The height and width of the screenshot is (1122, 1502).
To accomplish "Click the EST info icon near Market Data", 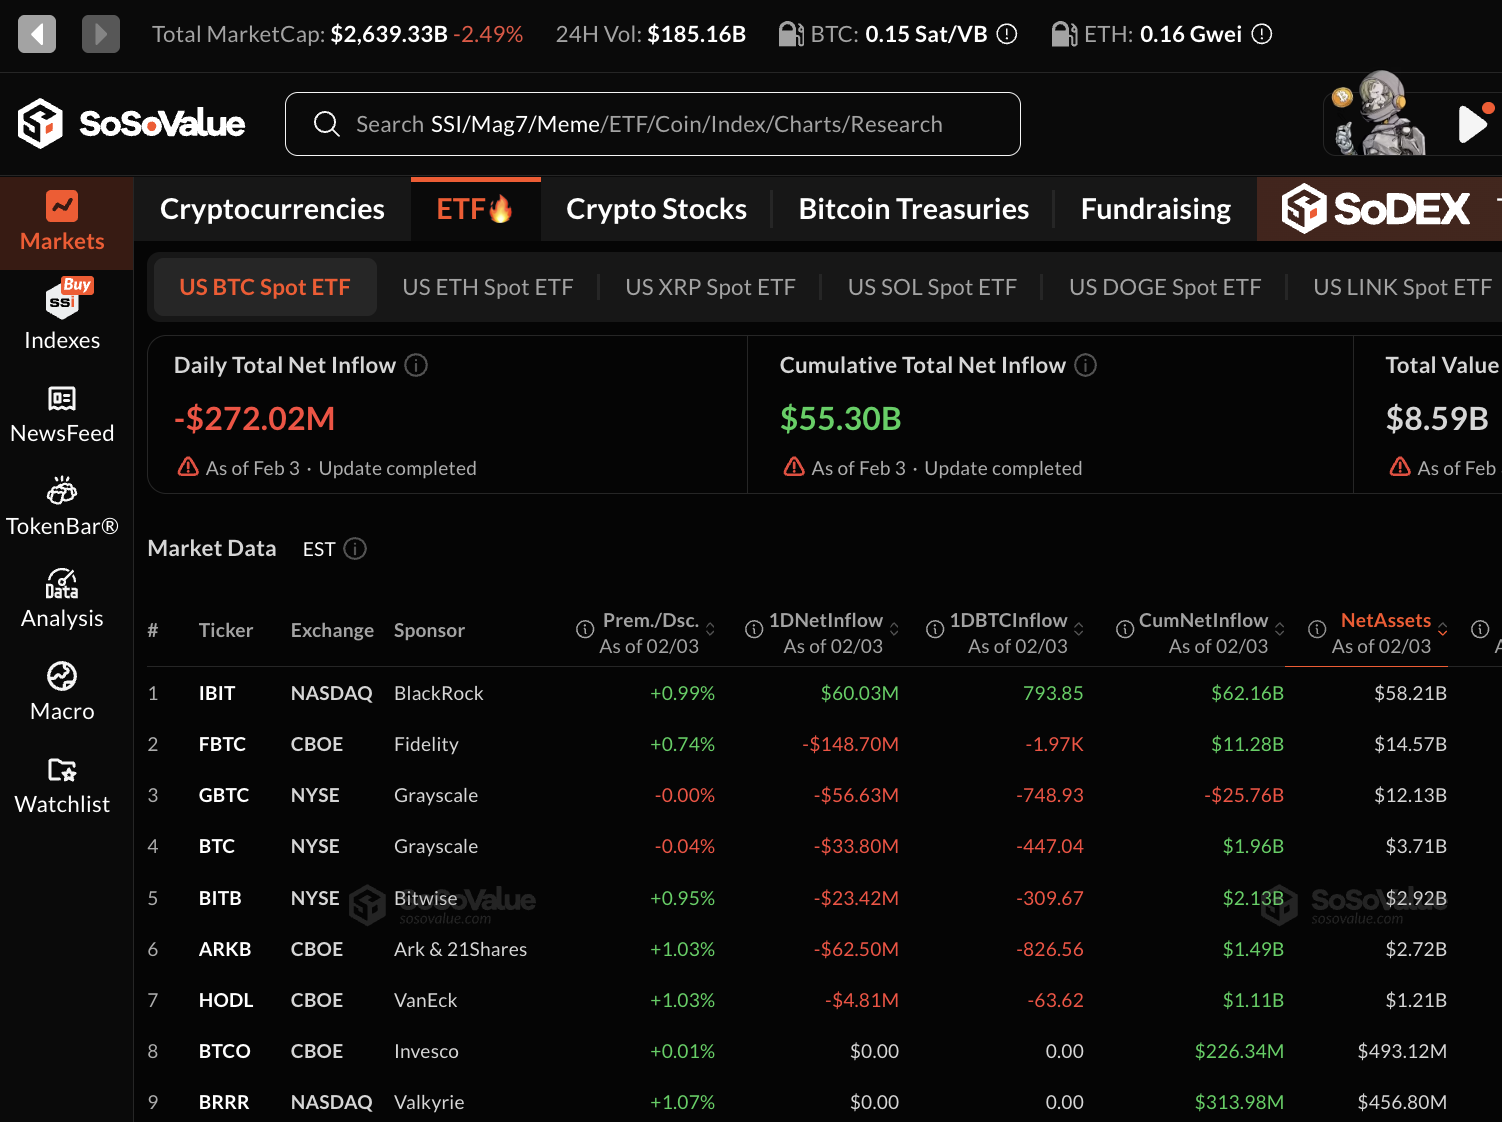I will tap(357, 548).
